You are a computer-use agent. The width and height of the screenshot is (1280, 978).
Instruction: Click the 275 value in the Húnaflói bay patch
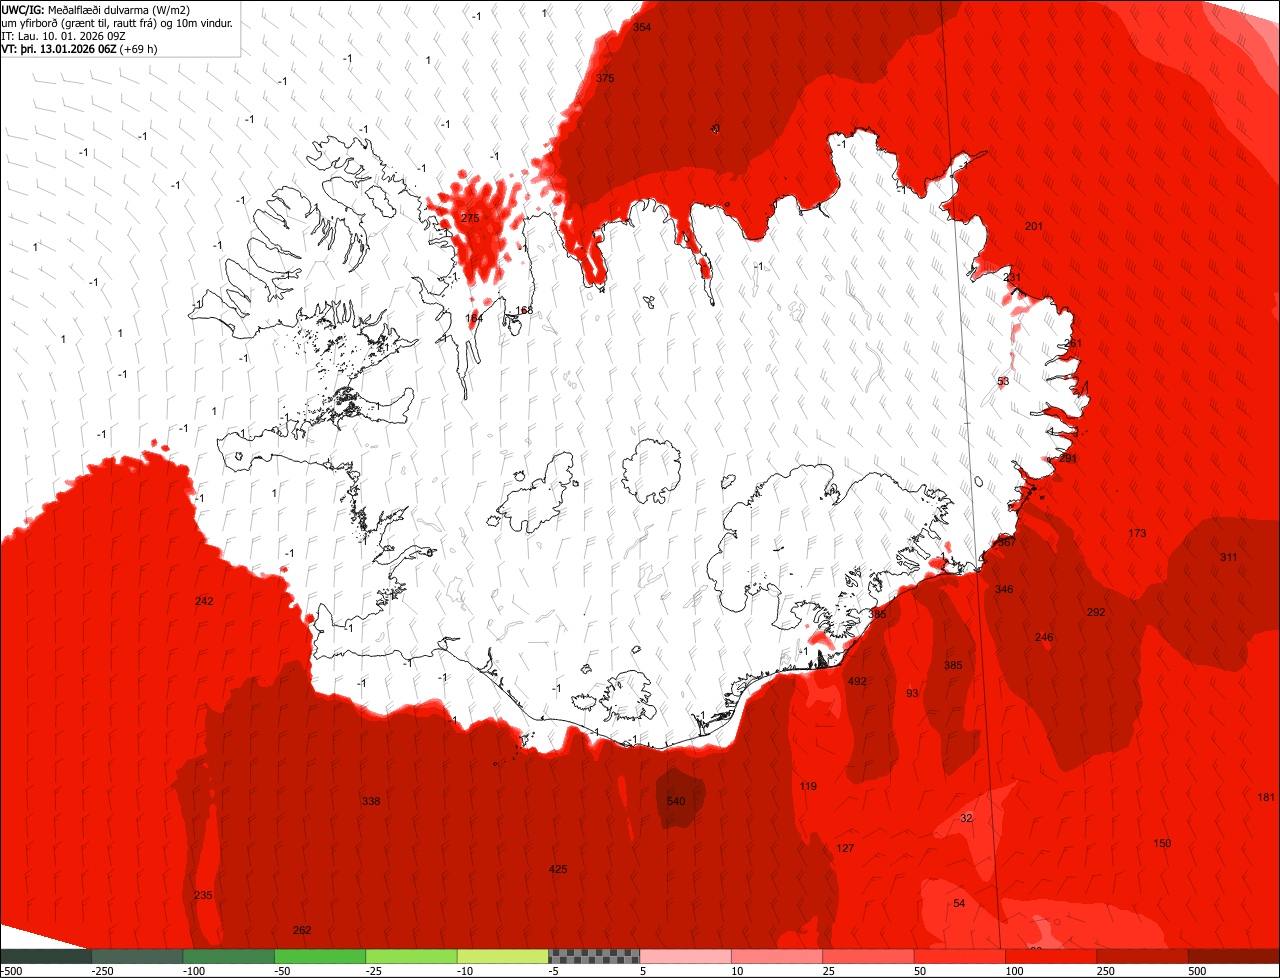tap(471, 218)
